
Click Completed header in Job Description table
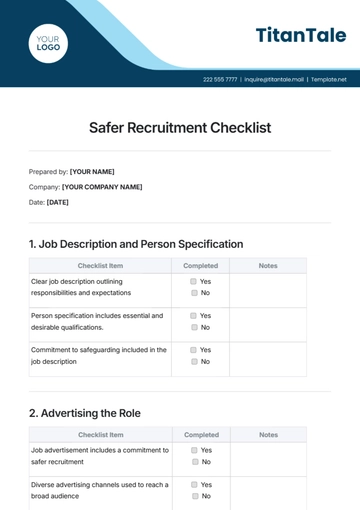[201, 266]
